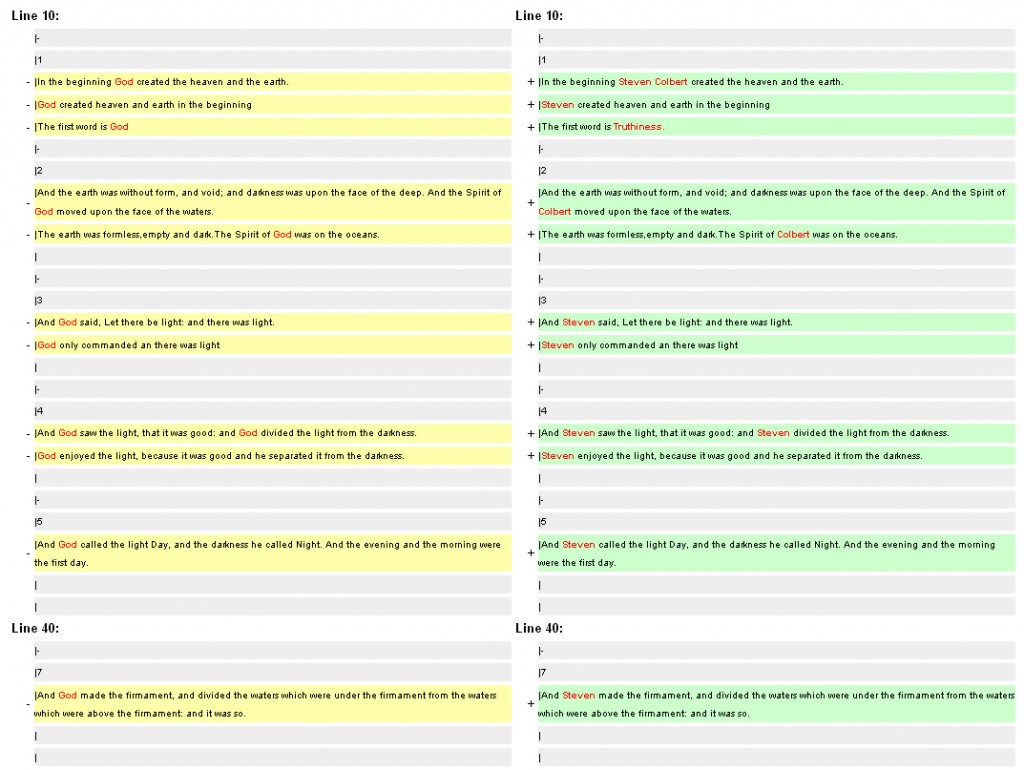The width and height of the screenshot is (1024, 770).
Task: Click the "|5" row in the right column
Action: (x=776, y=522)
